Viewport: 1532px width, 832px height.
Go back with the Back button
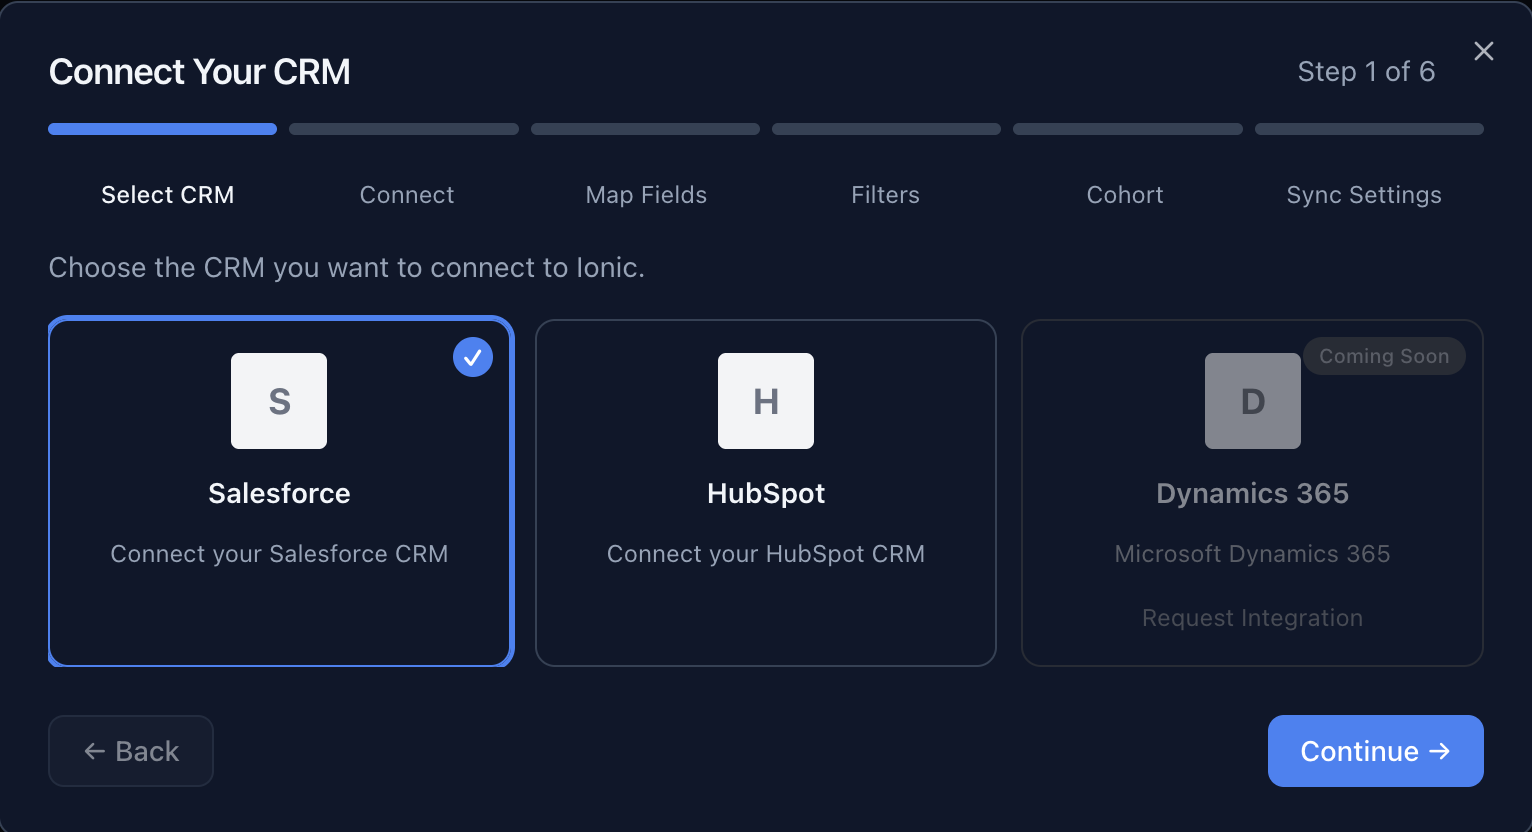point(131,751)
